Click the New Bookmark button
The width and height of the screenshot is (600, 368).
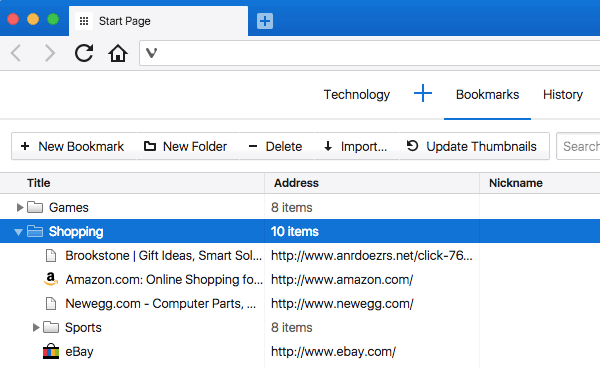(x=73, y=146)
